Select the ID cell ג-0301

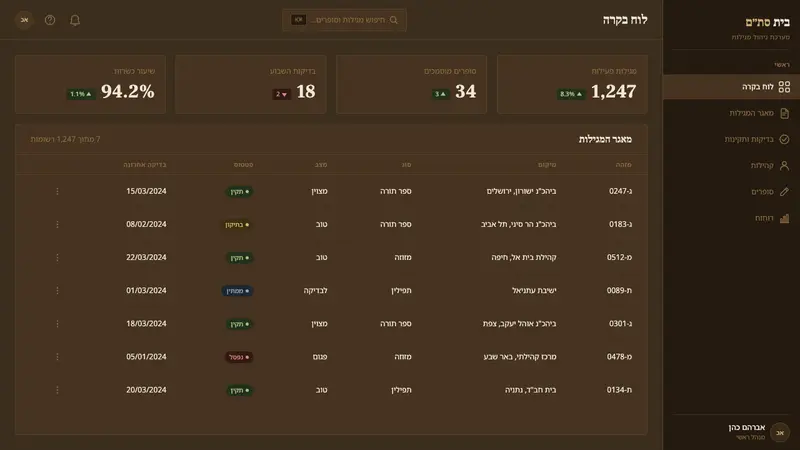click(620, 324)
